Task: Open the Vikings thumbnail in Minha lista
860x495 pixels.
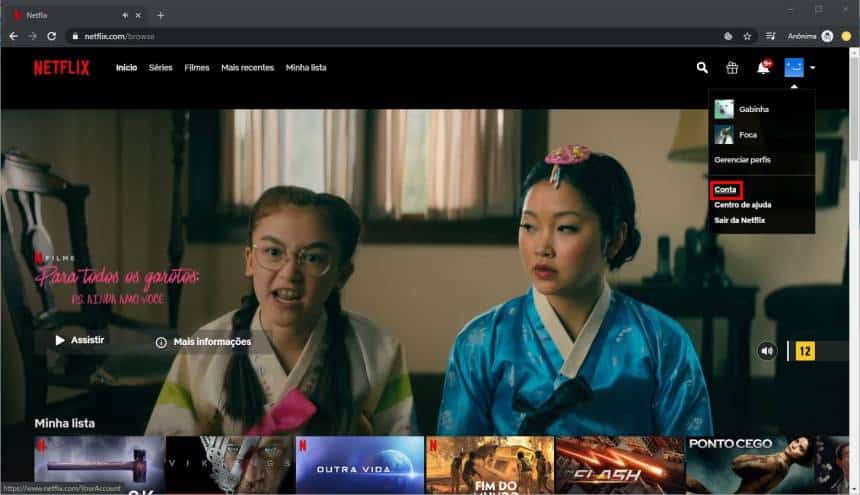Action: point(230,465)
